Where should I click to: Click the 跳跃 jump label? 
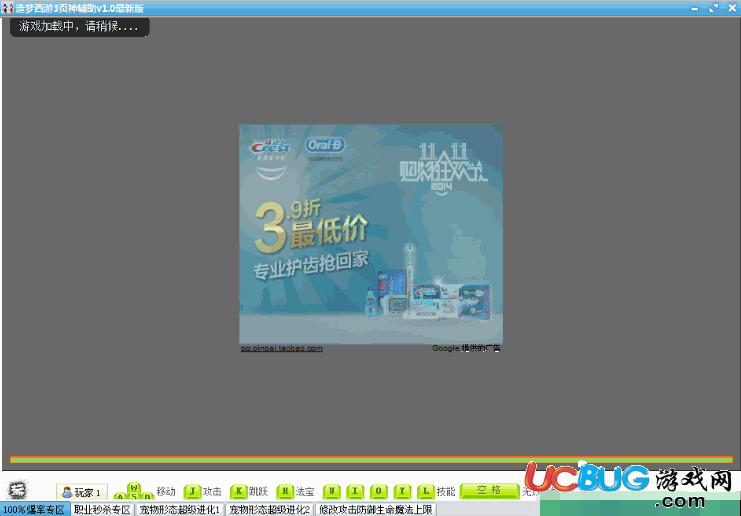tap(258, 491)
